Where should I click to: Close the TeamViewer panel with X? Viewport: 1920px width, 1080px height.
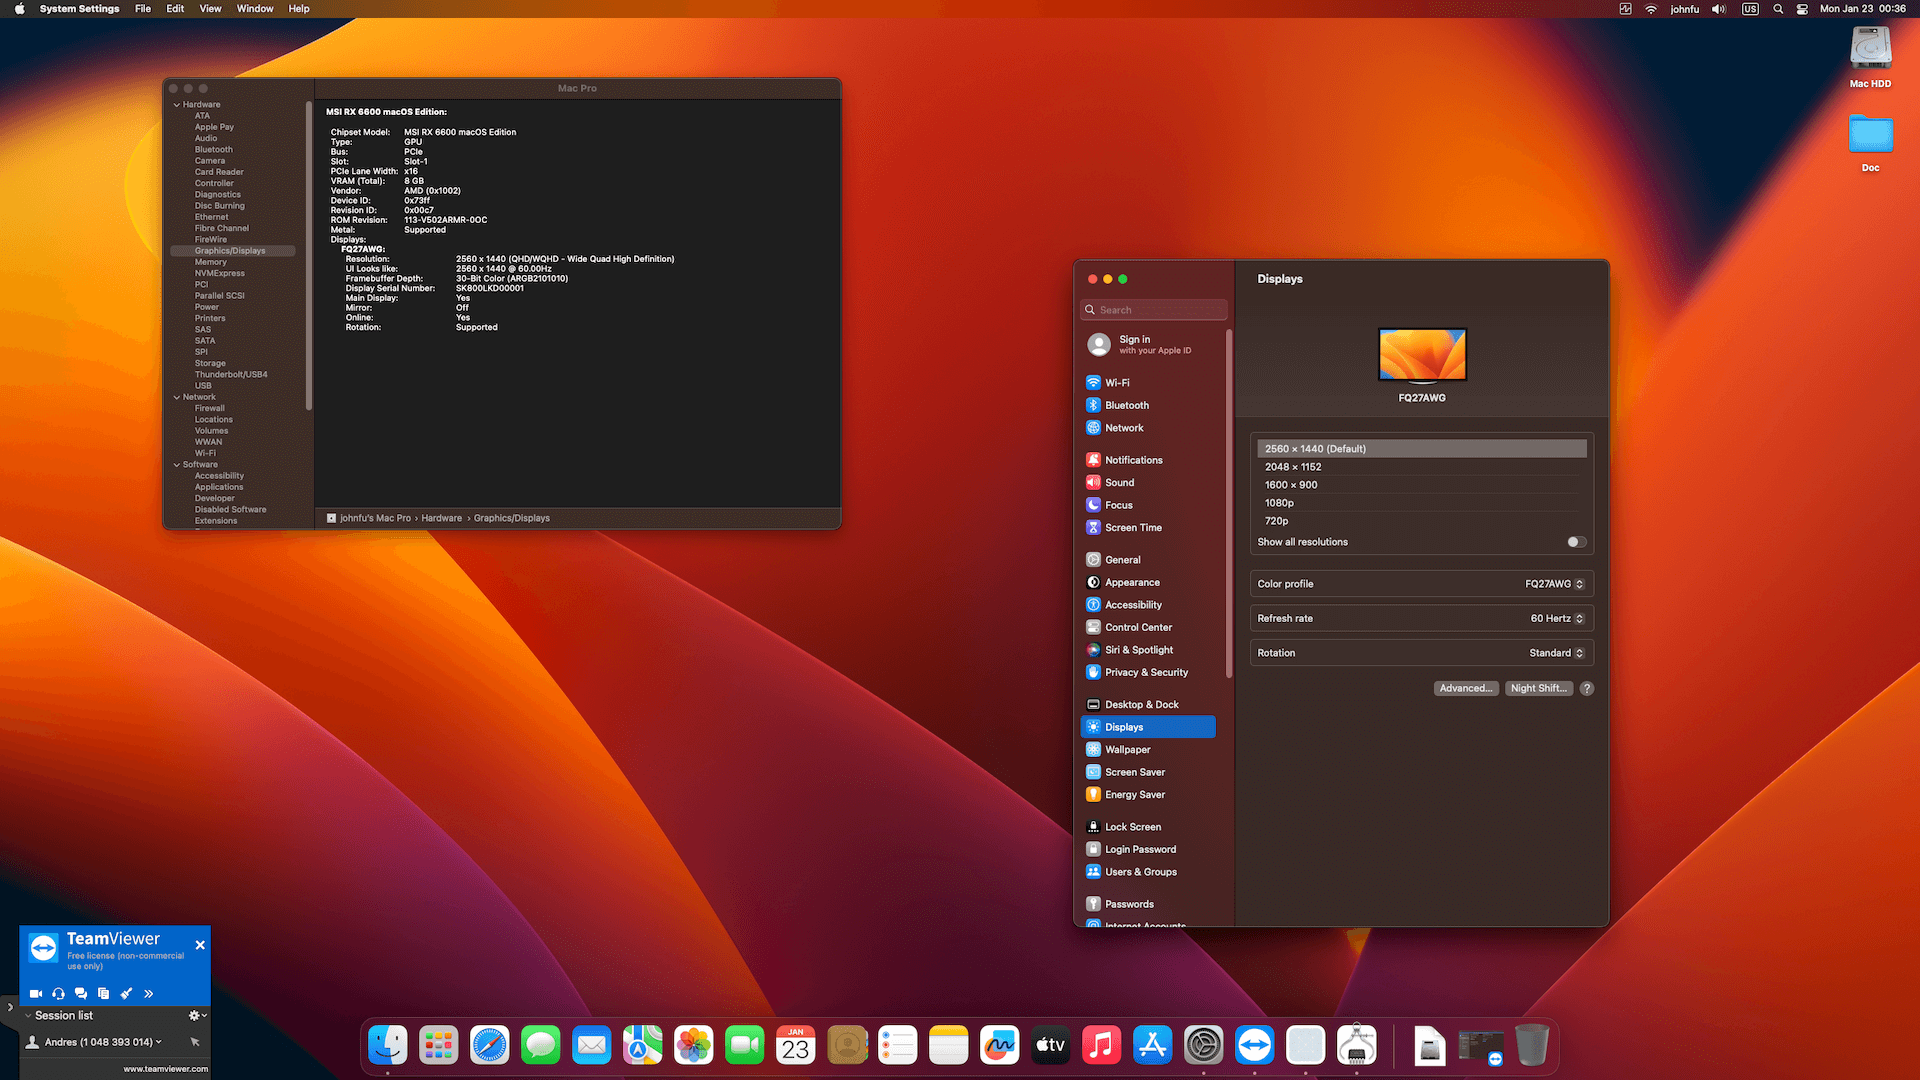[200, 945]
